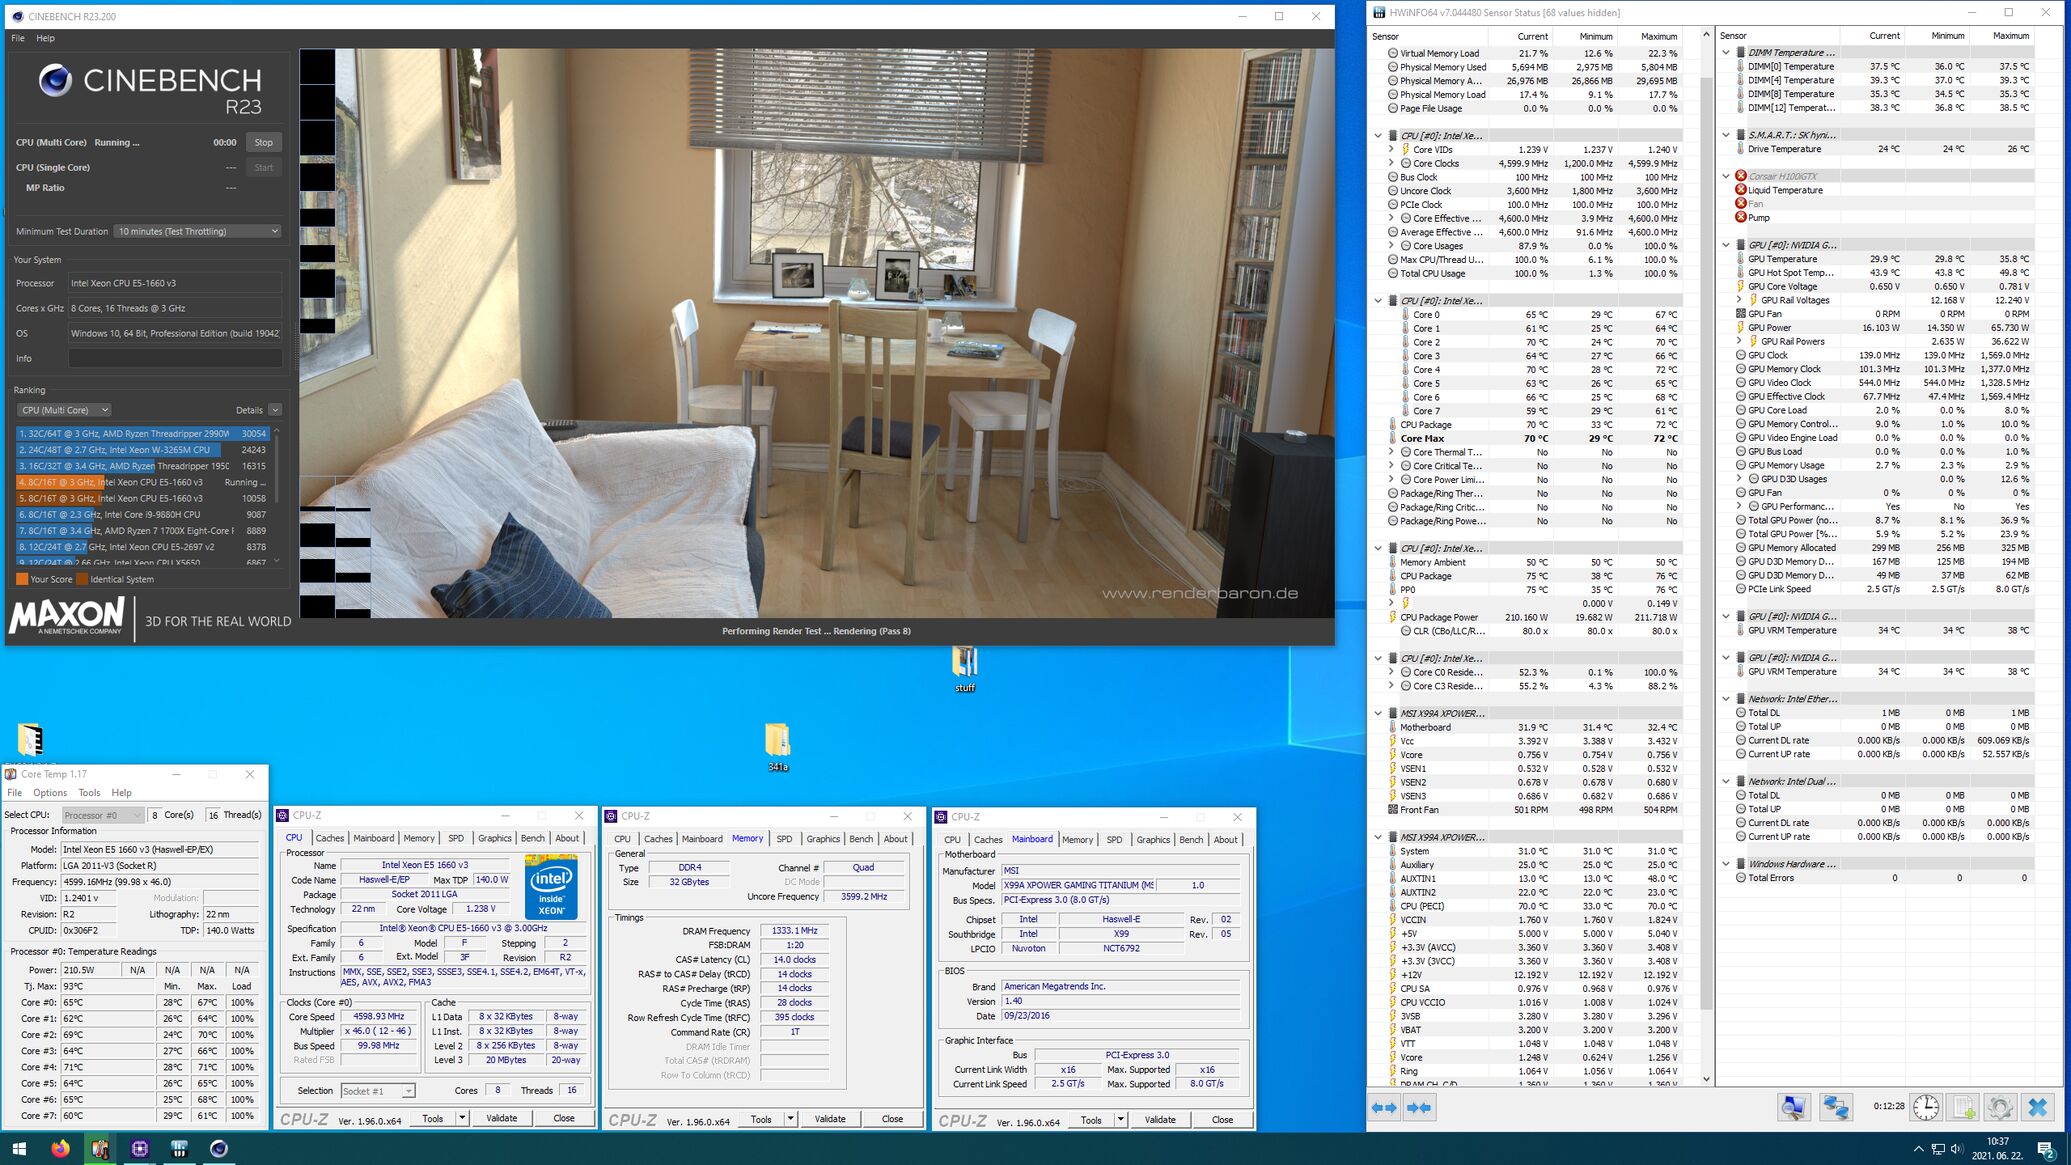This screenshot has width=2071, height=1165.
Task: Switch to HWiNFO taskbar icon
Action: click(179, 1149)
